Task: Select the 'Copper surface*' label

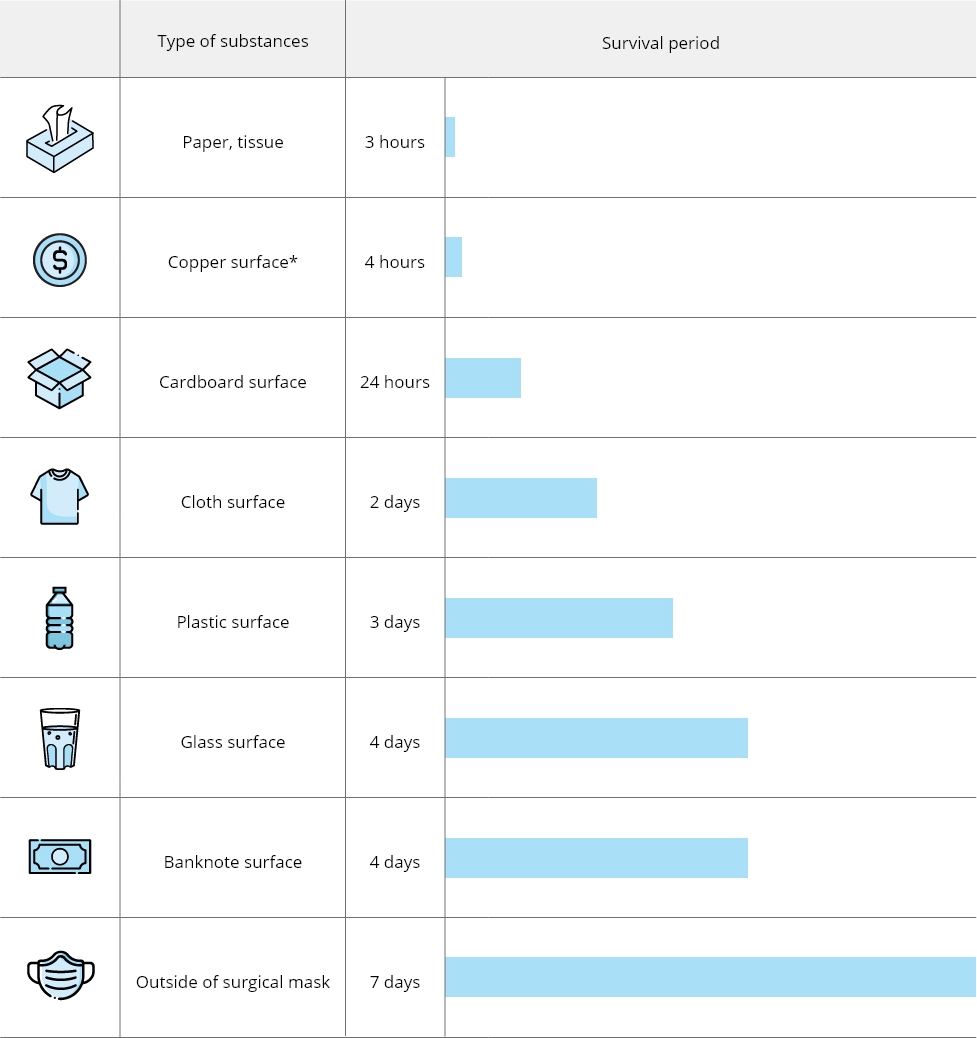Action: coord(233,262)
